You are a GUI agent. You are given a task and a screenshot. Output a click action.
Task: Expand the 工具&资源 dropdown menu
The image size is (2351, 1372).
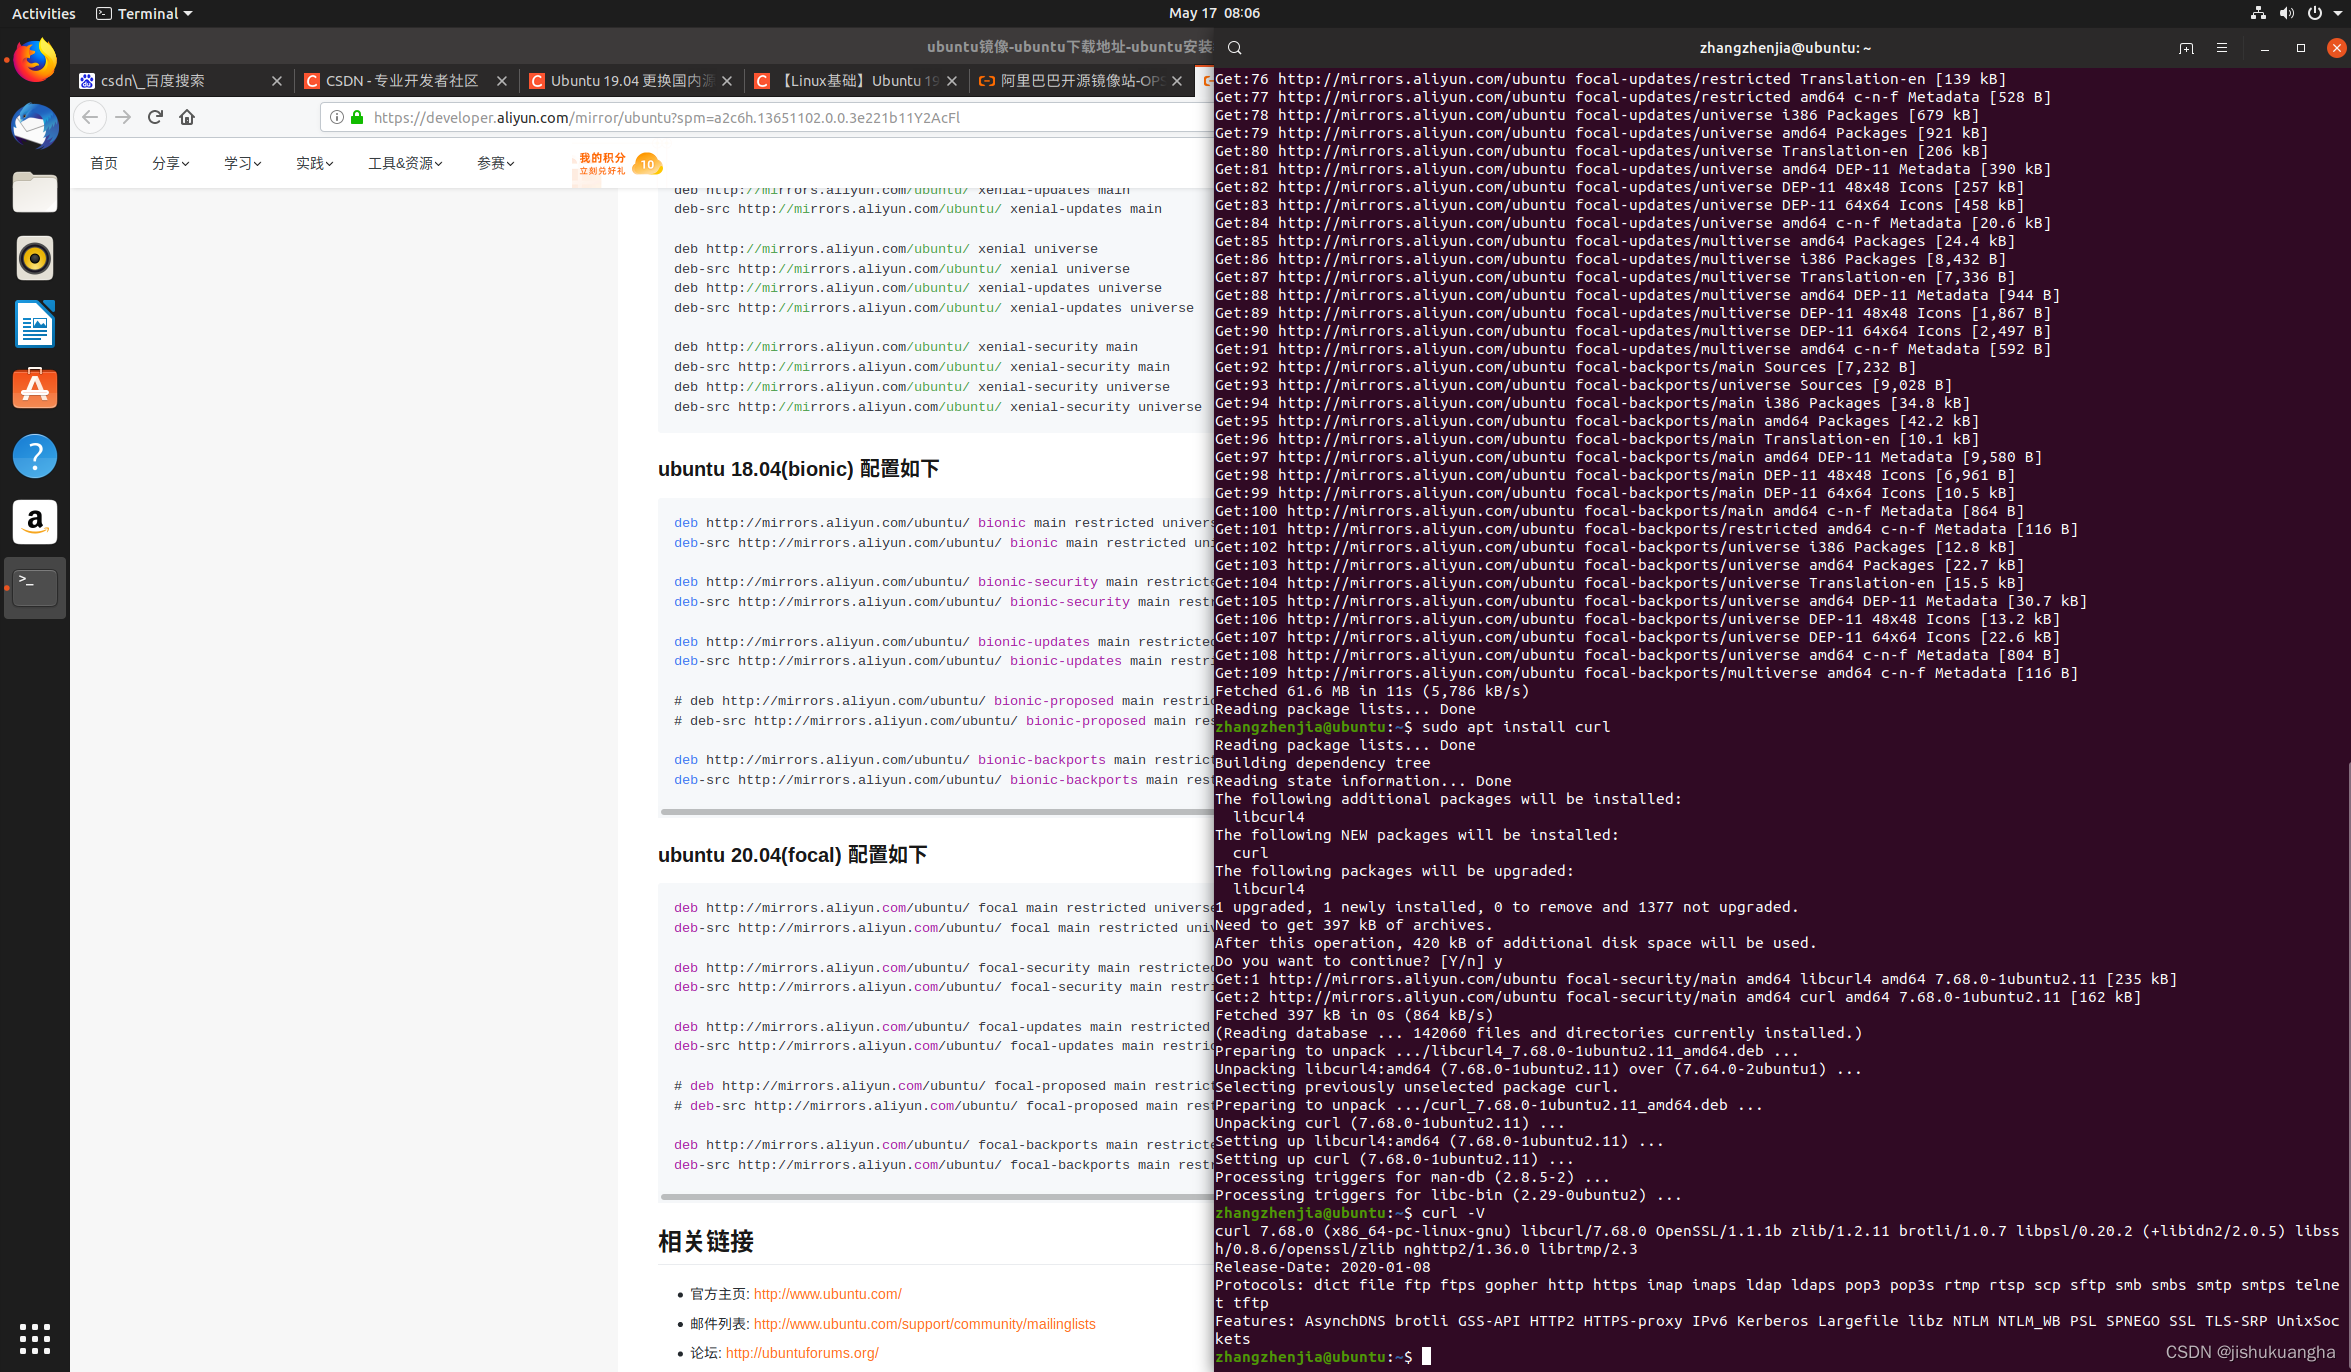point(405,163)
